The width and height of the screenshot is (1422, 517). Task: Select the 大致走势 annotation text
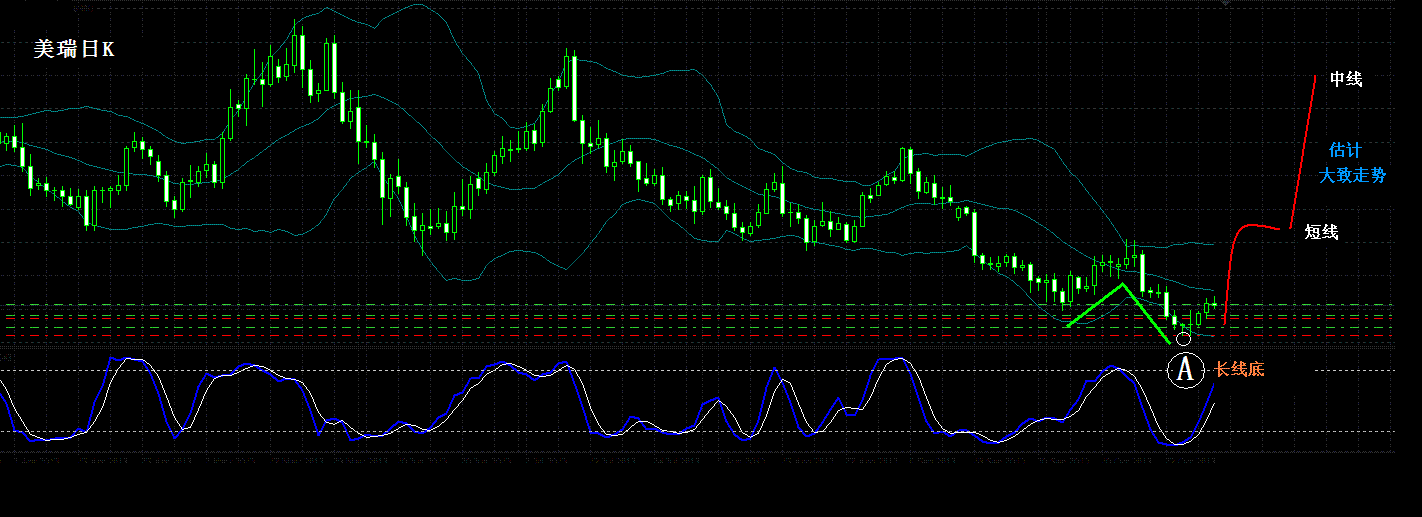coord(1352,175)
